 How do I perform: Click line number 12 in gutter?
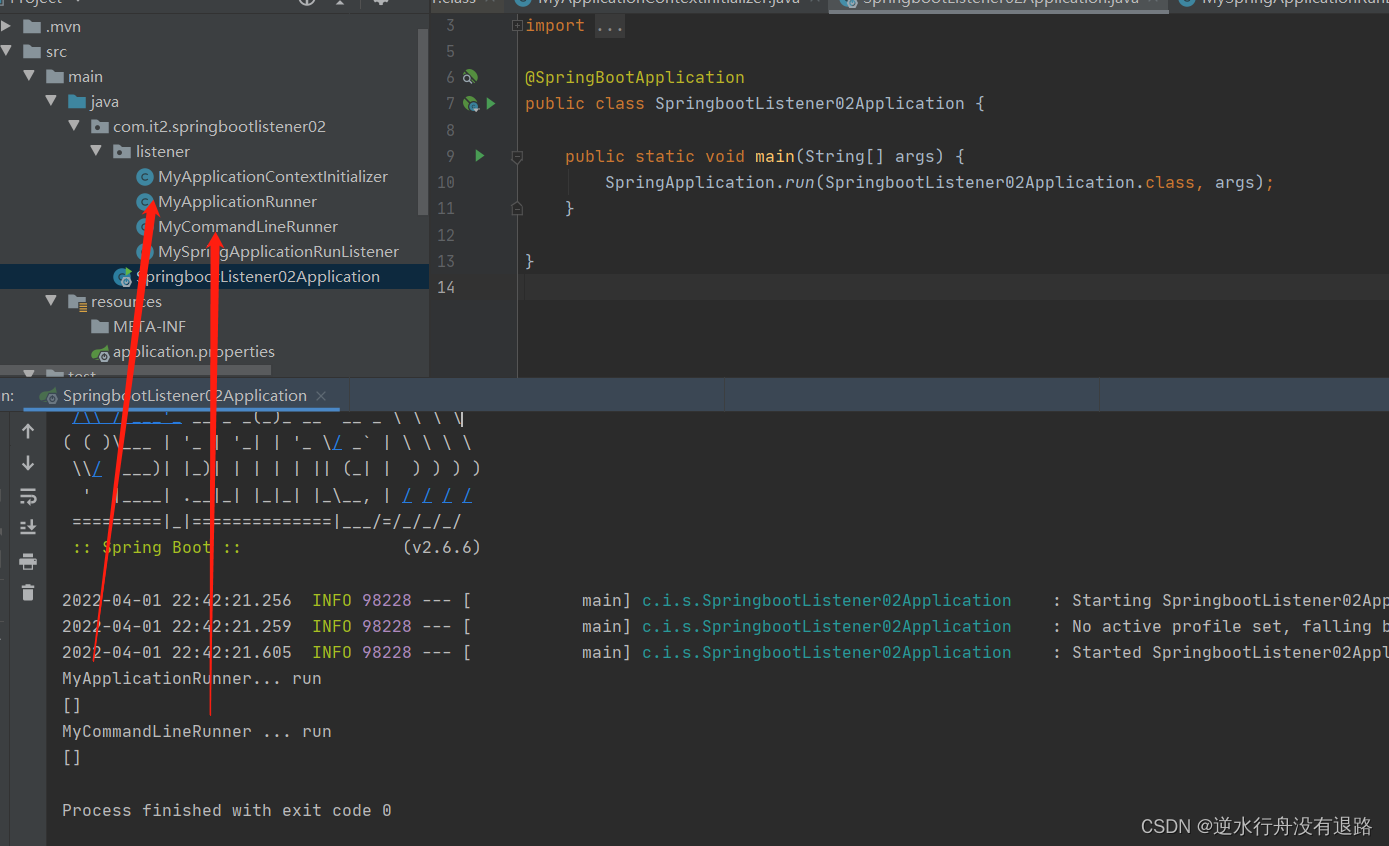pos(445,235)
